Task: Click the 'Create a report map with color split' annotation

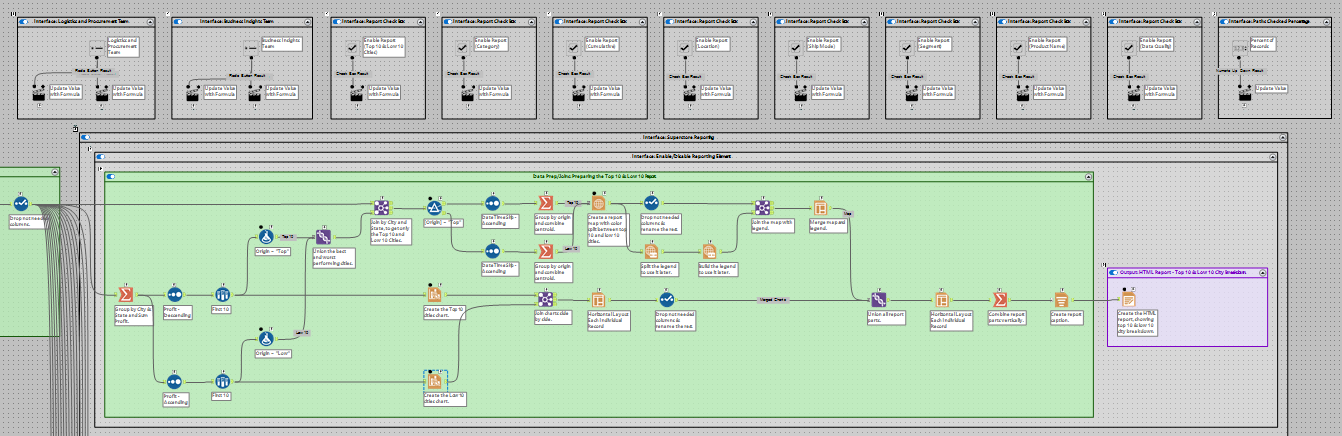Action: [606, 230]
